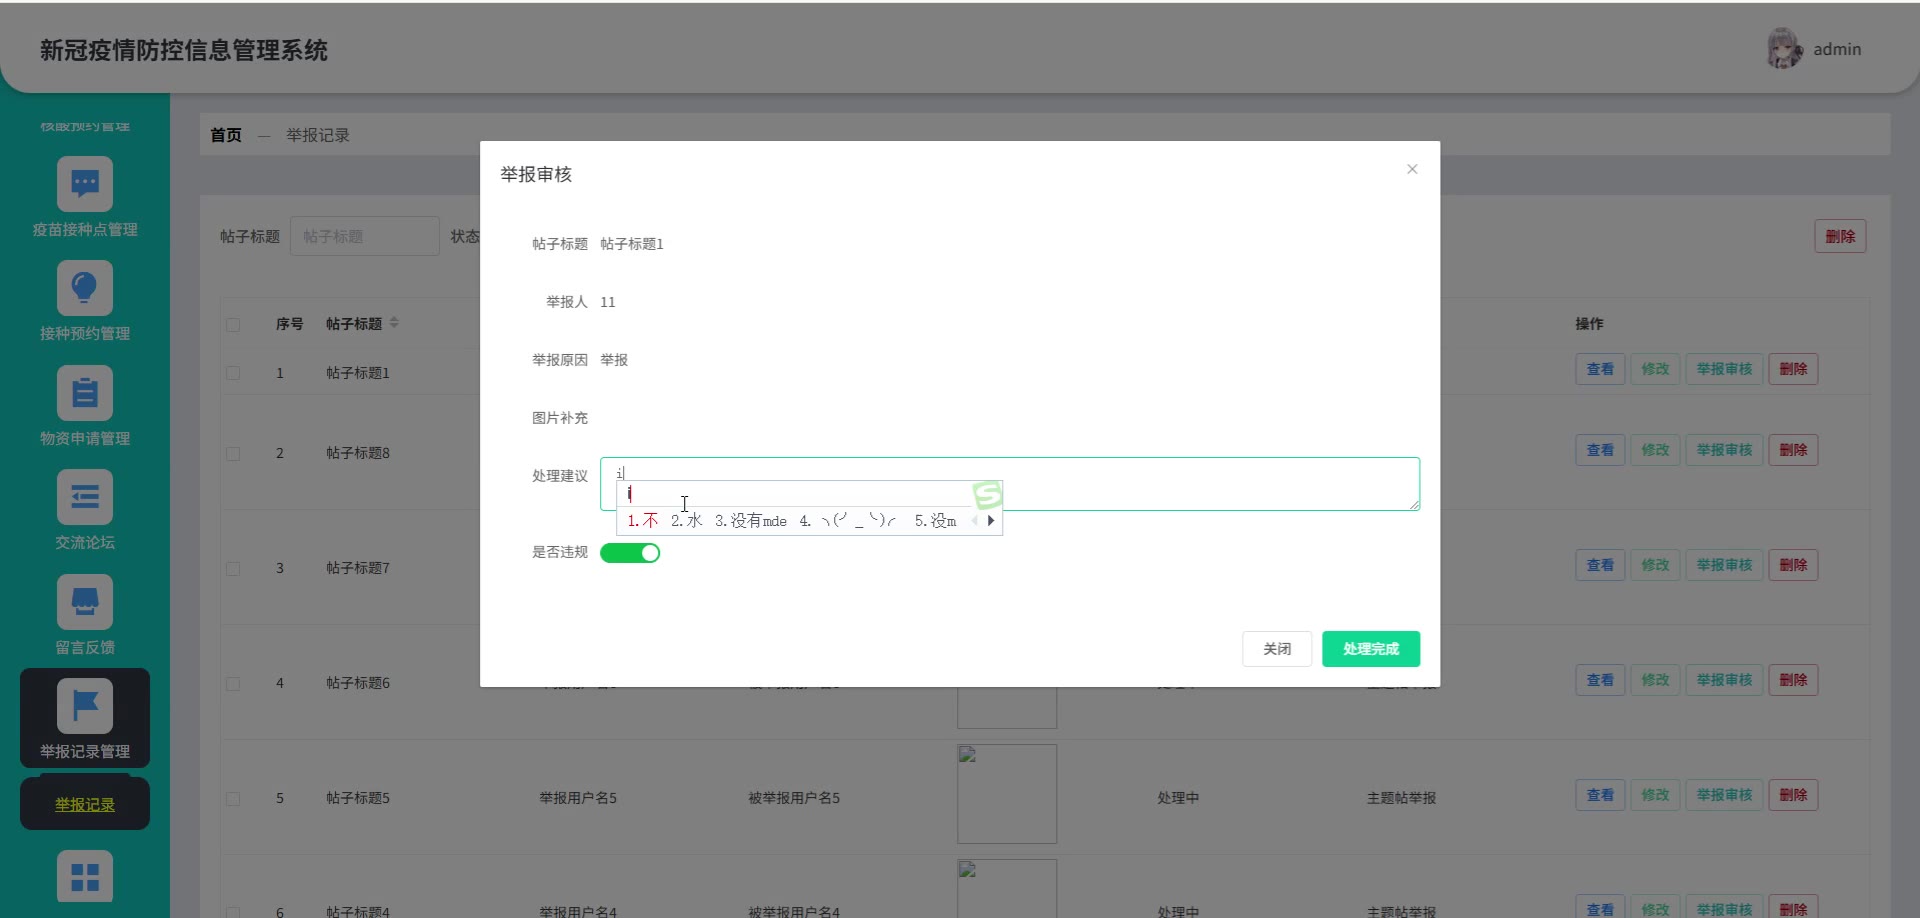The height and width of the screenshot is (918, 1920).
Task: Open 举报审核 for row 帖子标题8
Action: (1724, 450)
